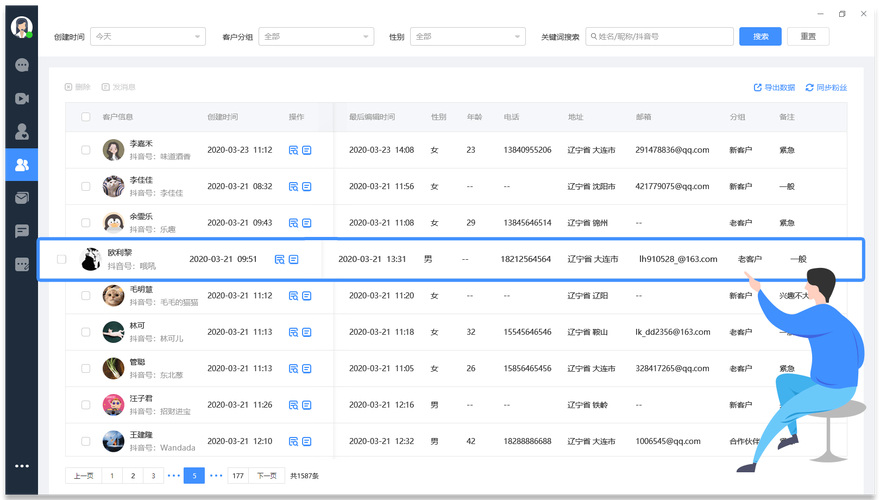Open the 创建时间 dropdown showing 今天
880x500 pixels.
(x=148, y=36)
